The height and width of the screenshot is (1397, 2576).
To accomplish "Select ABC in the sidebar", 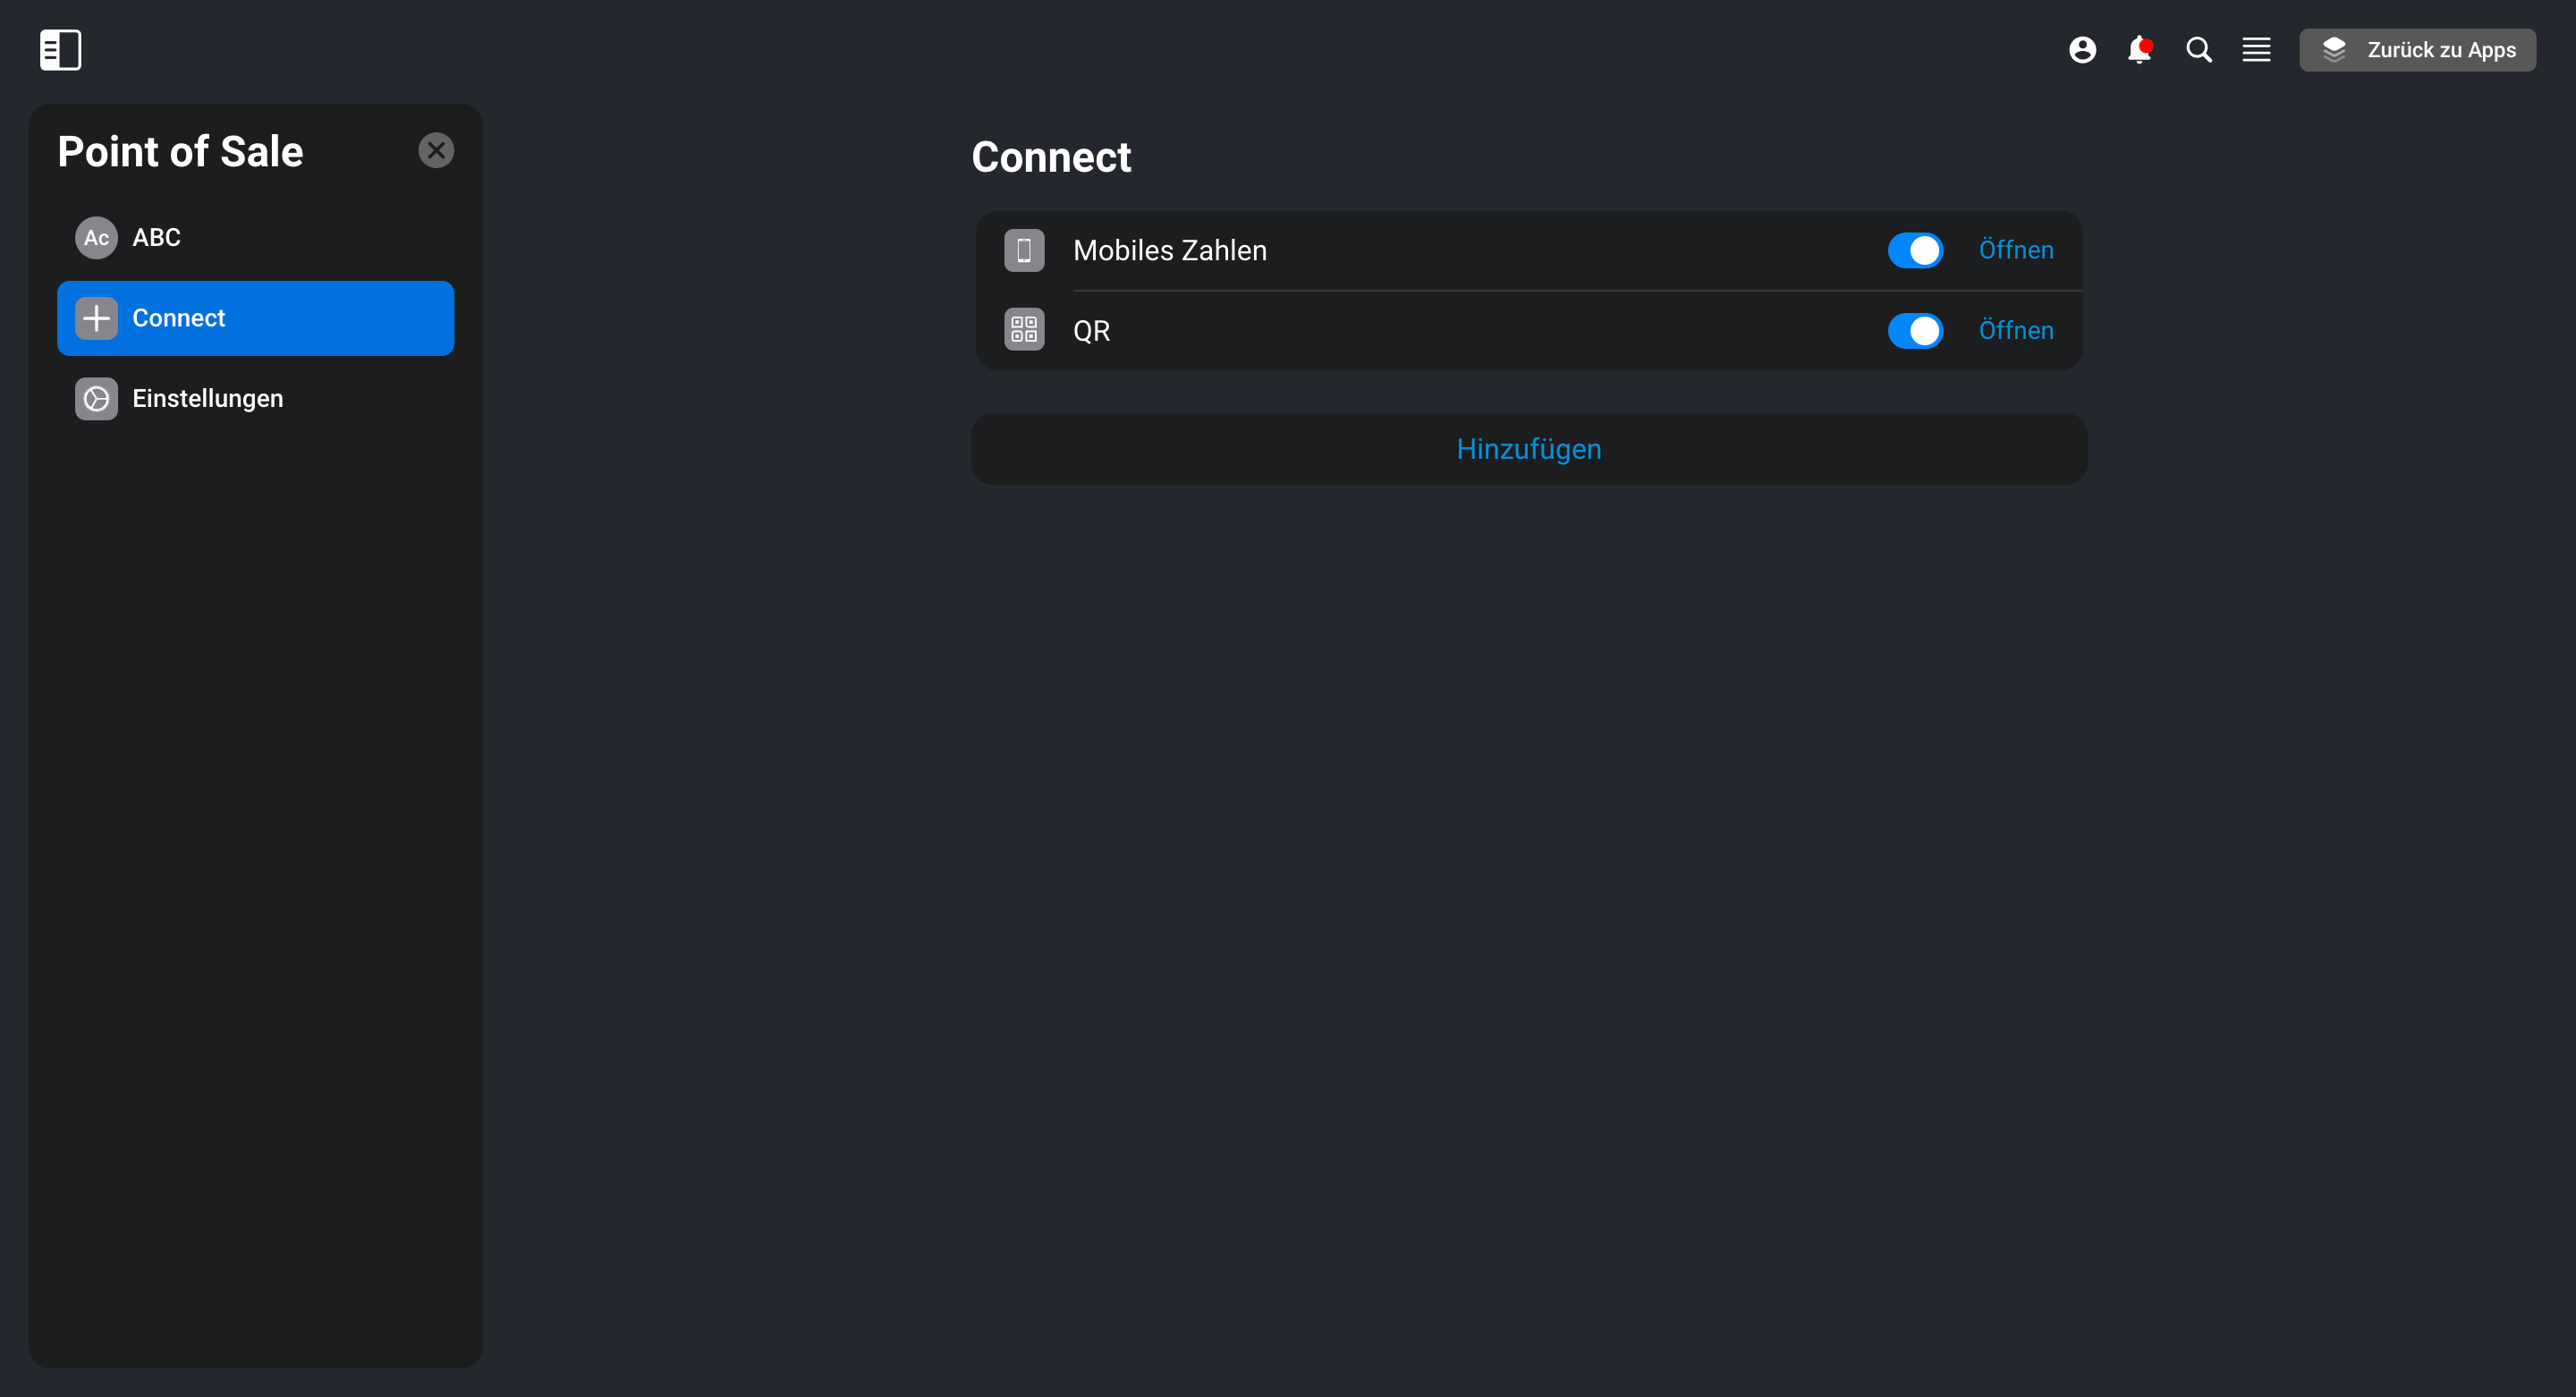I will click(x=255, y=238).
